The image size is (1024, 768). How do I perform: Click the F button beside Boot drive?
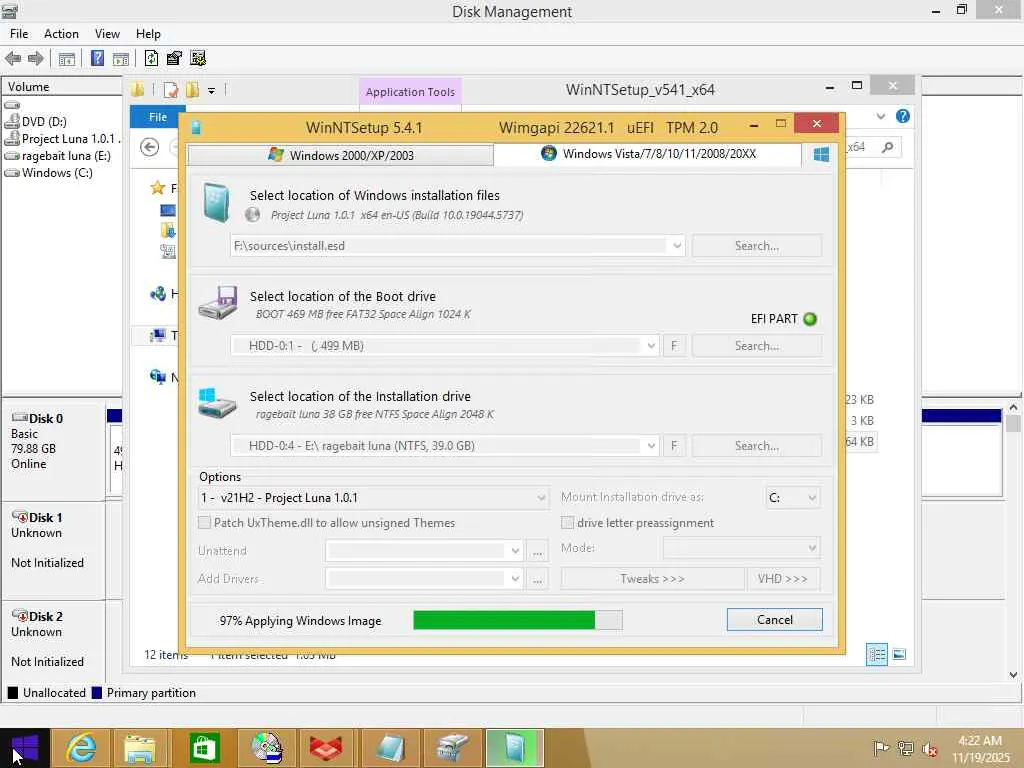(x=674, y=345)
